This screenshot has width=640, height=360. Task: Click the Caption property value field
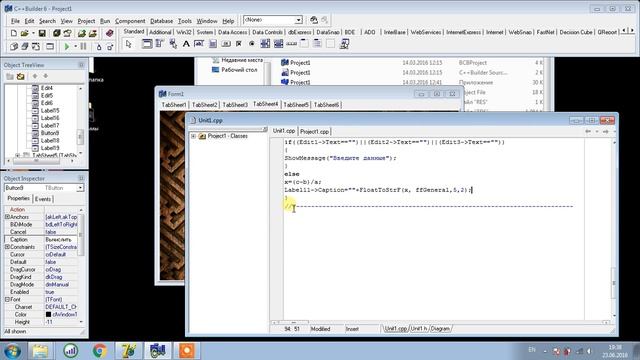pos(61,240)
